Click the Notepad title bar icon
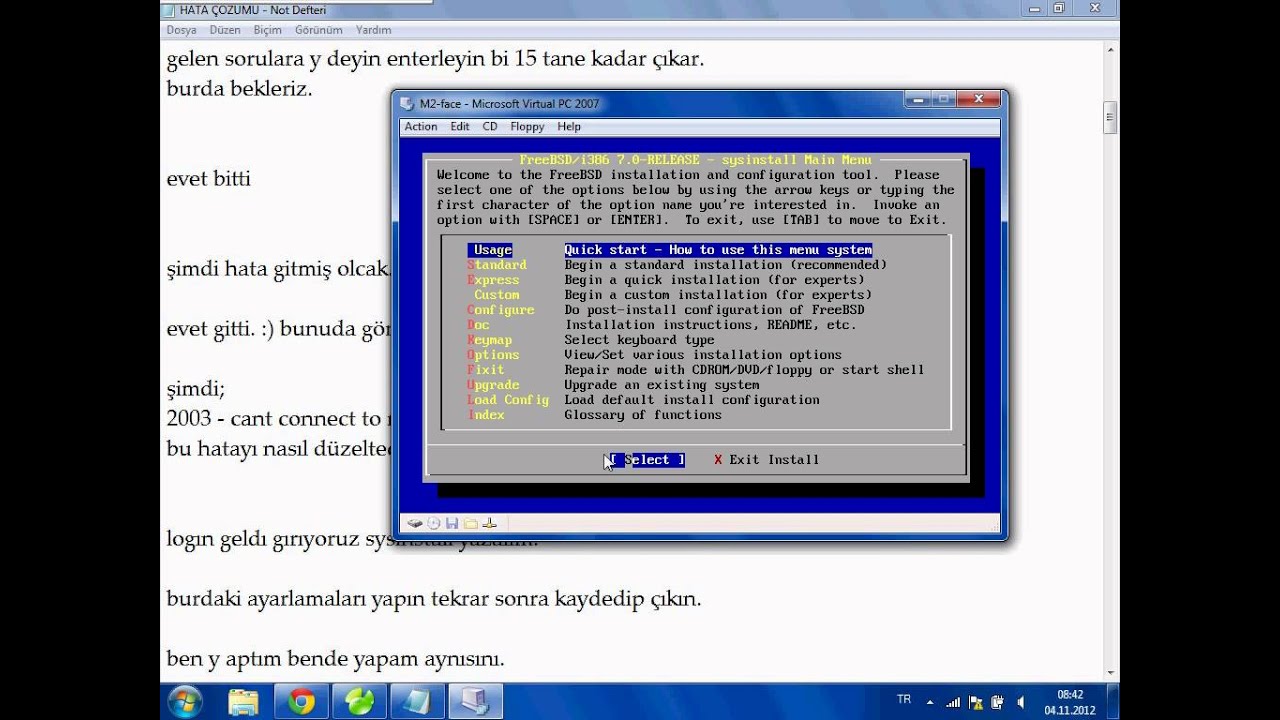This screenshot has width=1280, height=720. tap(169, 10)
